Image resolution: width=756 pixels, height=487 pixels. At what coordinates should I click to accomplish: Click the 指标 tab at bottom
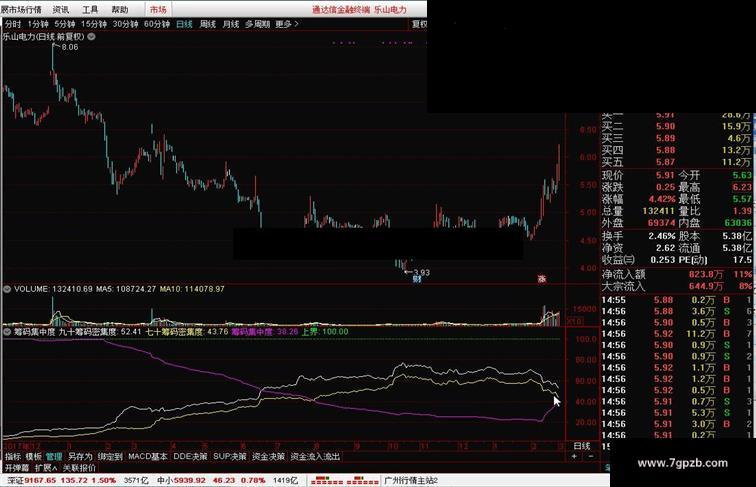click(13, 456)
